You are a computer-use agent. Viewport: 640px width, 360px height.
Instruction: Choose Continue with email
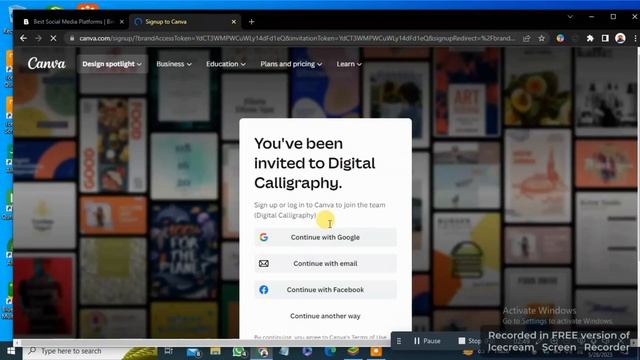(325, 264)
